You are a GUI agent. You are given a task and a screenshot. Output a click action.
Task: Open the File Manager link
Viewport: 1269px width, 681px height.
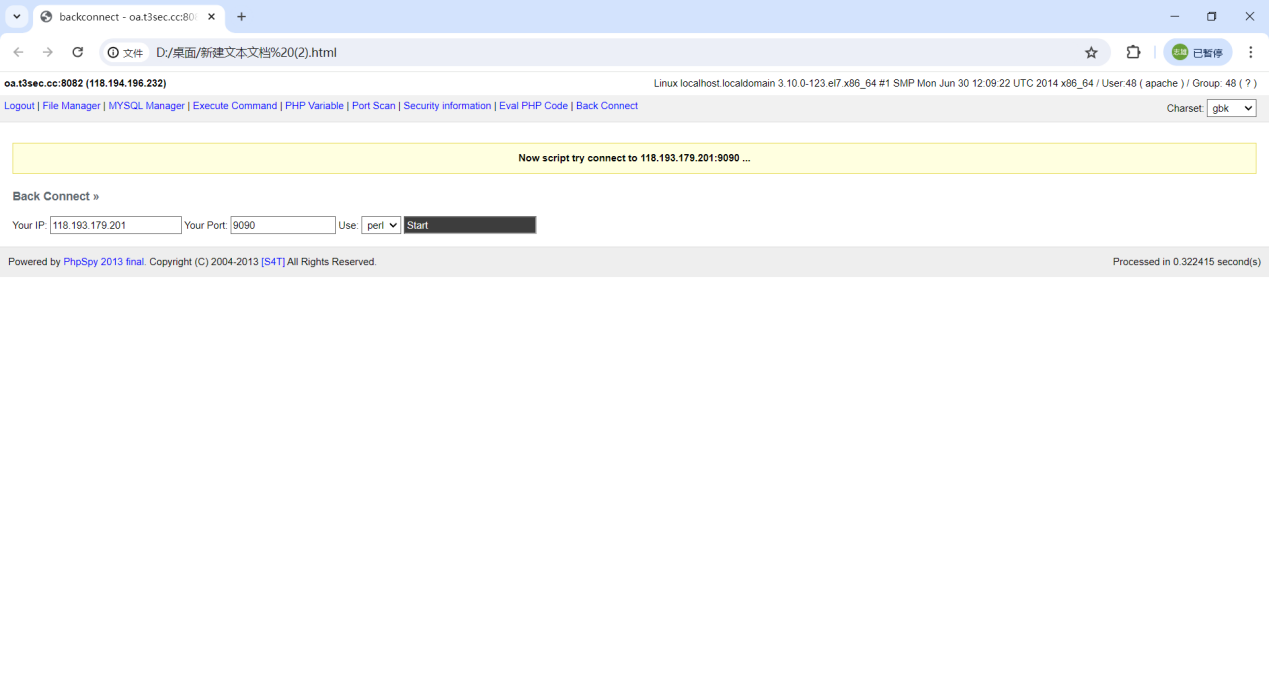click(71, 106)
